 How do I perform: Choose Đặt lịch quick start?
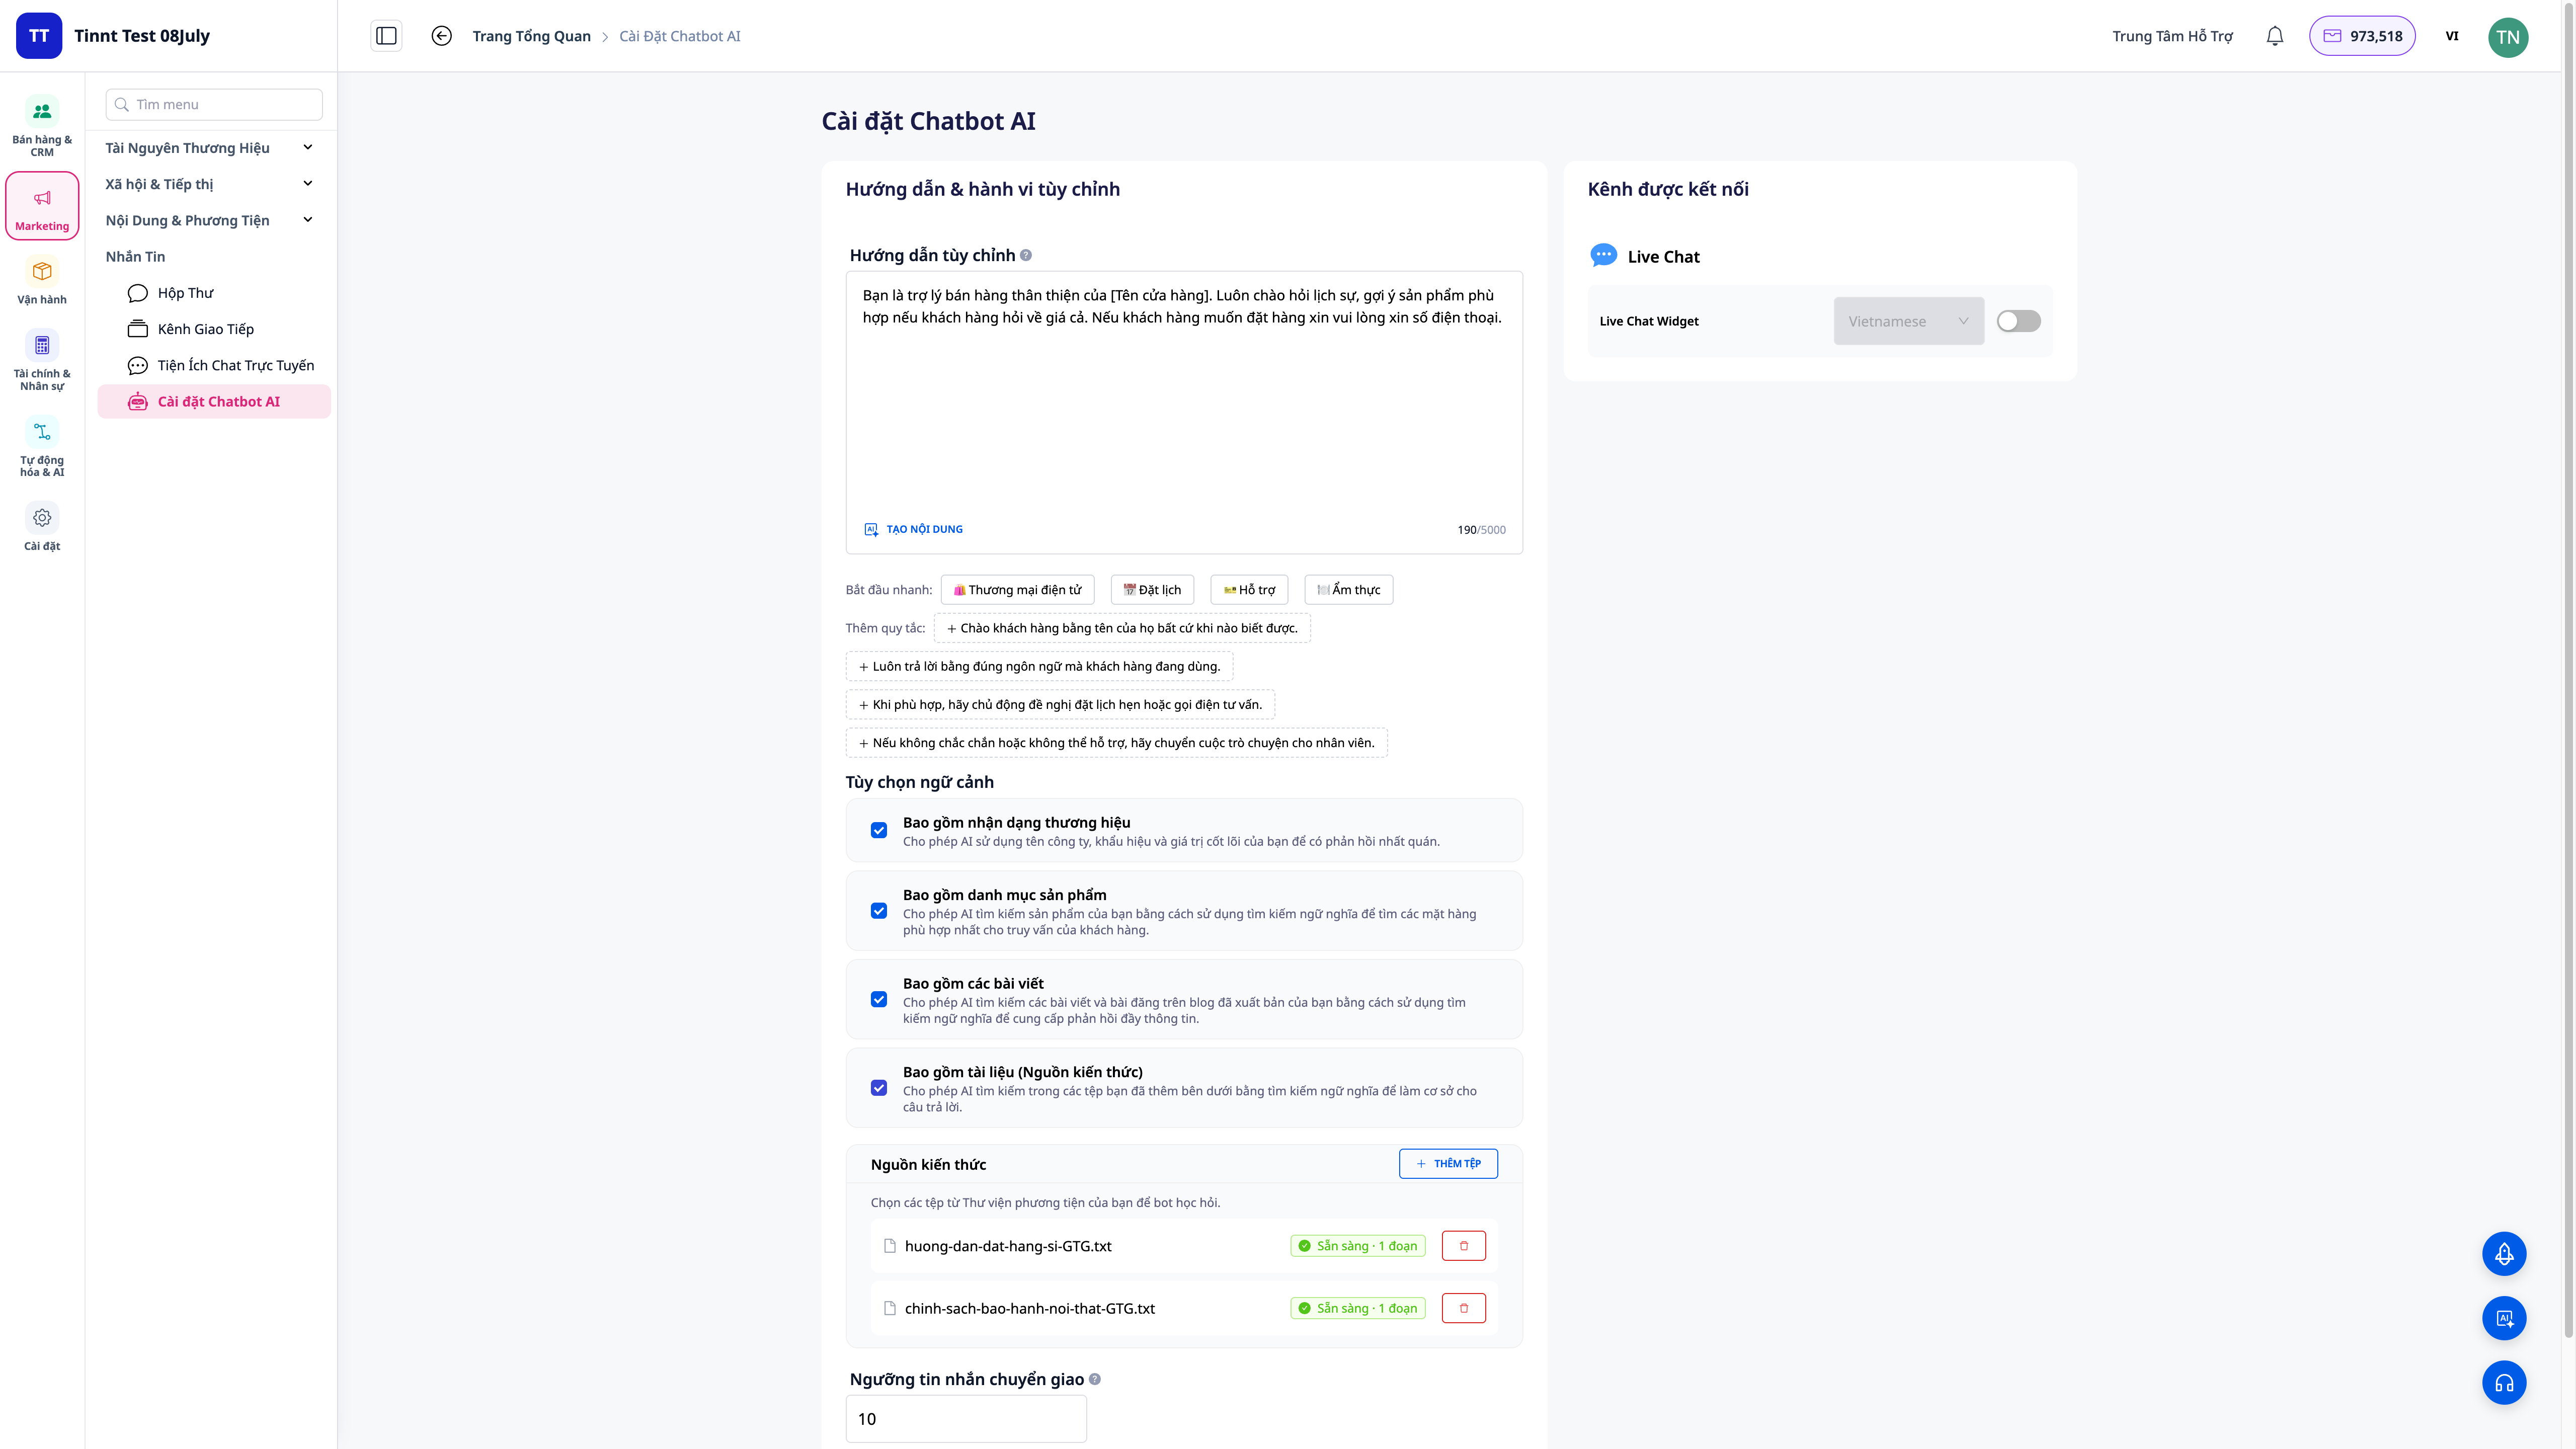(1152, 590)
